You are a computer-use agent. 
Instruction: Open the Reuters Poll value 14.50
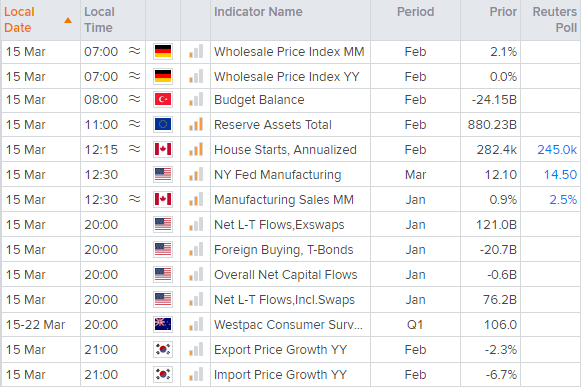tap(560, 175)
